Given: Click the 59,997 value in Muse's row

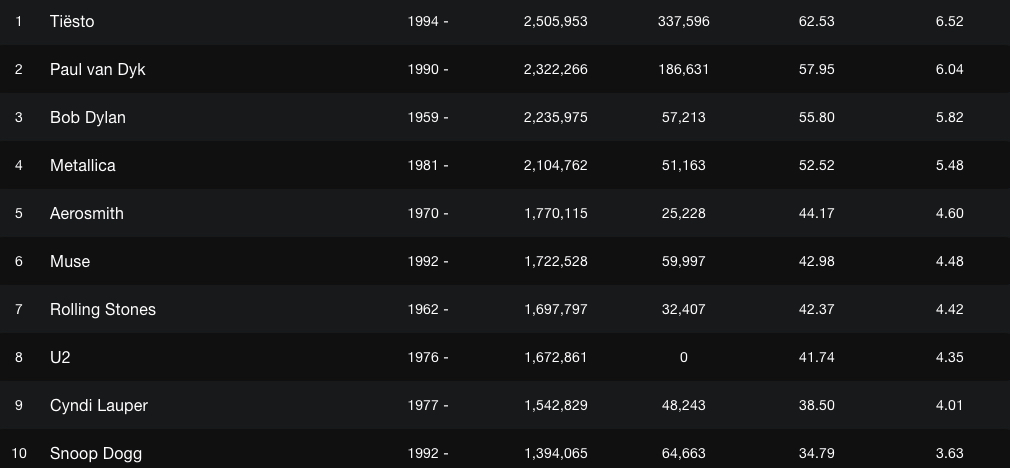Looking at the screenshot, I should 683,261.
